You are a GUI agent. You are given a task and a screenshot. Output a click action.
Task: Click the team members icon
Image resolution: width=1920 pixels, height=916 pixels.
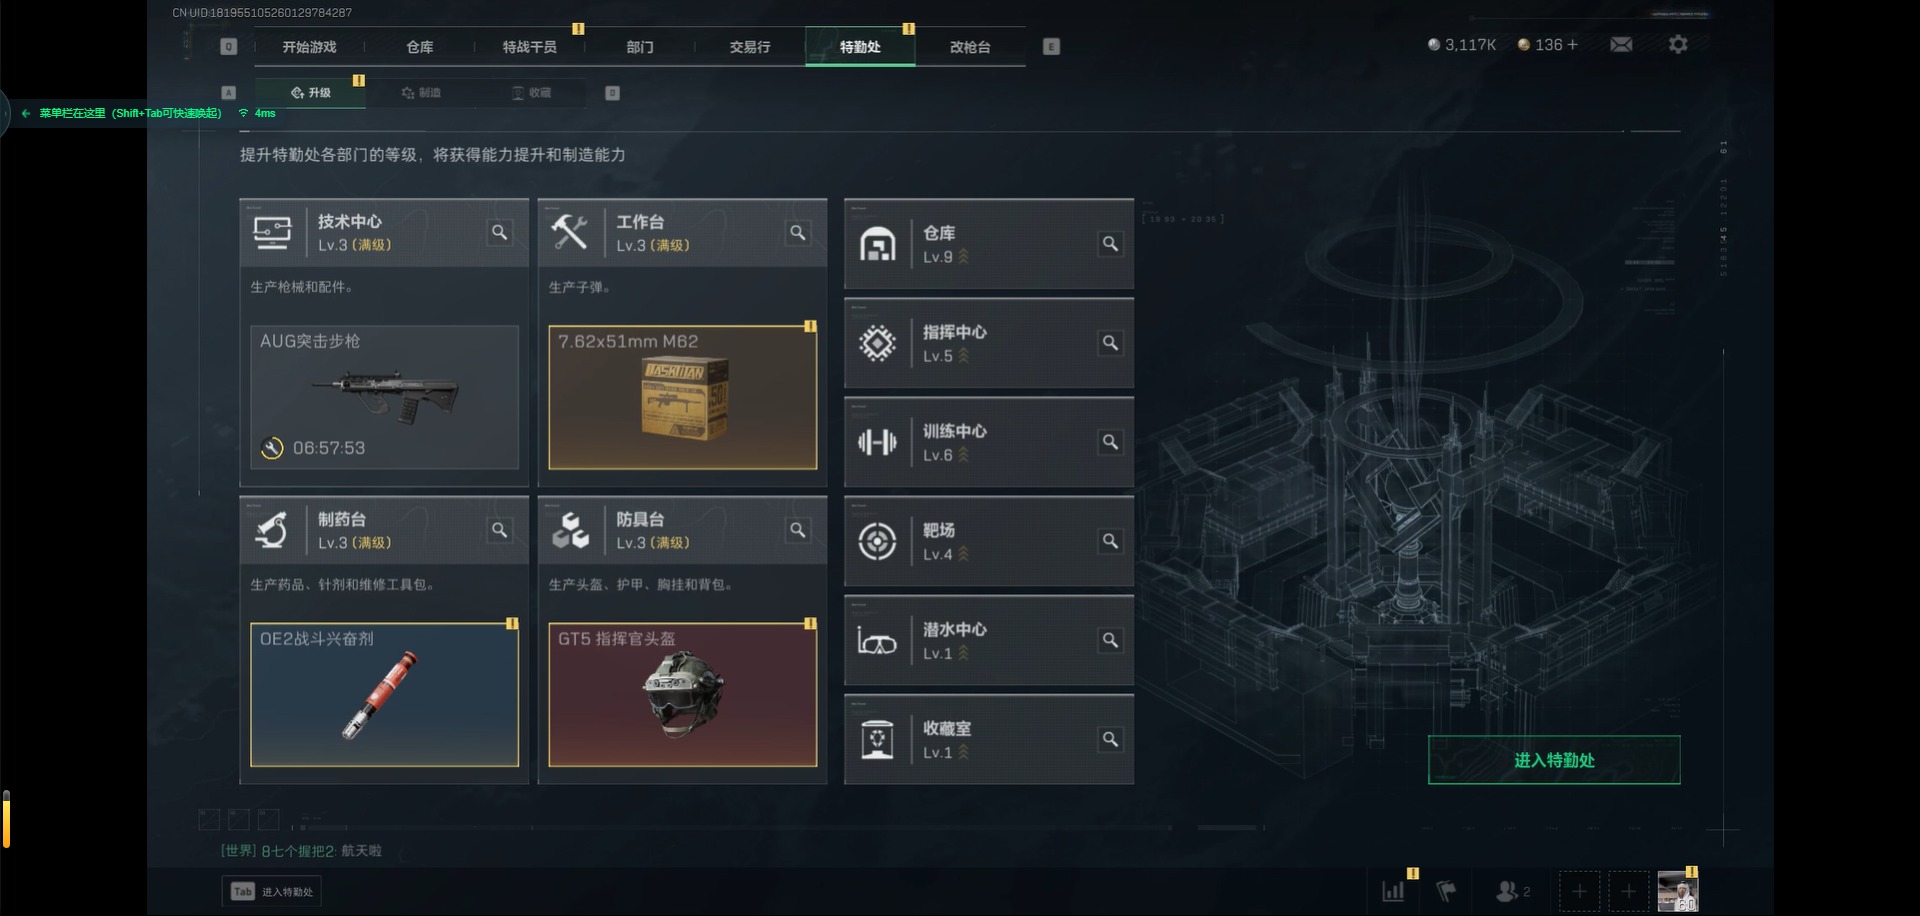point(1512,891)
